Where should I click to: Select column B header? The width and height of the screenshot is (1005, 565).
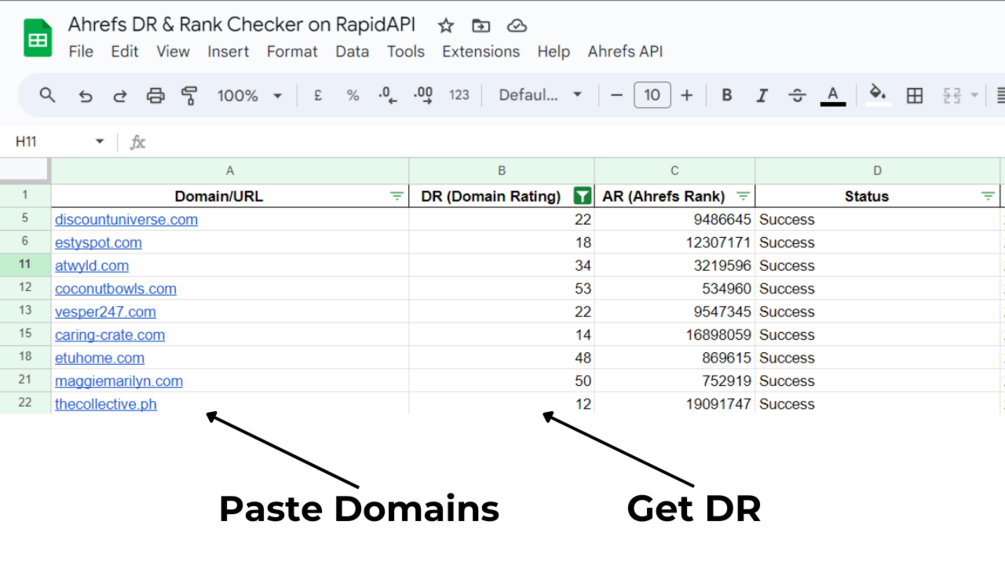point(501,171)
